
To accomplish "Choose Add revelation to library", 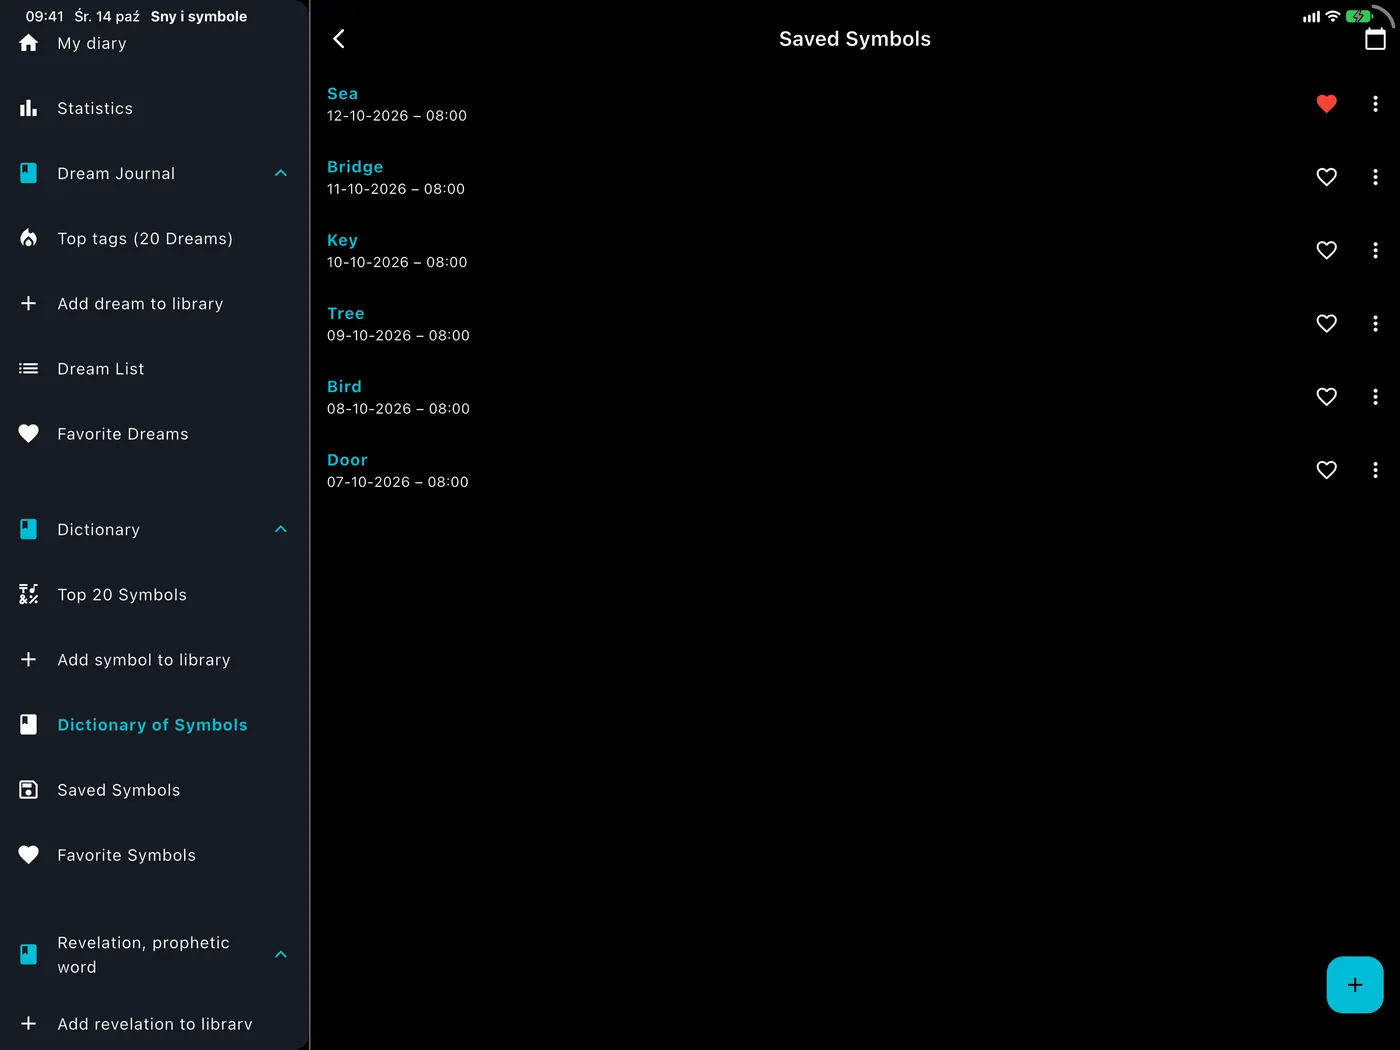I will (154, 1024).
